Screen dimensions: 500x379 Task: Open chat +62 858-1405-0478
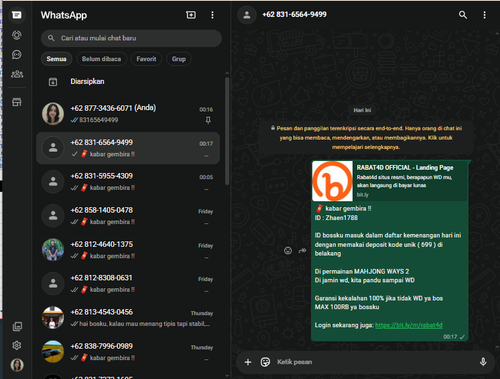click(128, 216)
